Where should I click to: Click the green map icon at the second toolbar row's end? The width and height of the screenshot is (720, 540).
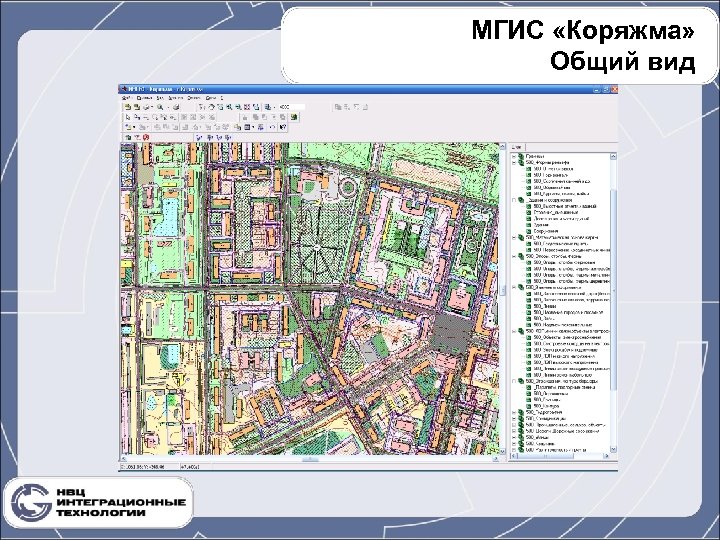coord(294,117)
